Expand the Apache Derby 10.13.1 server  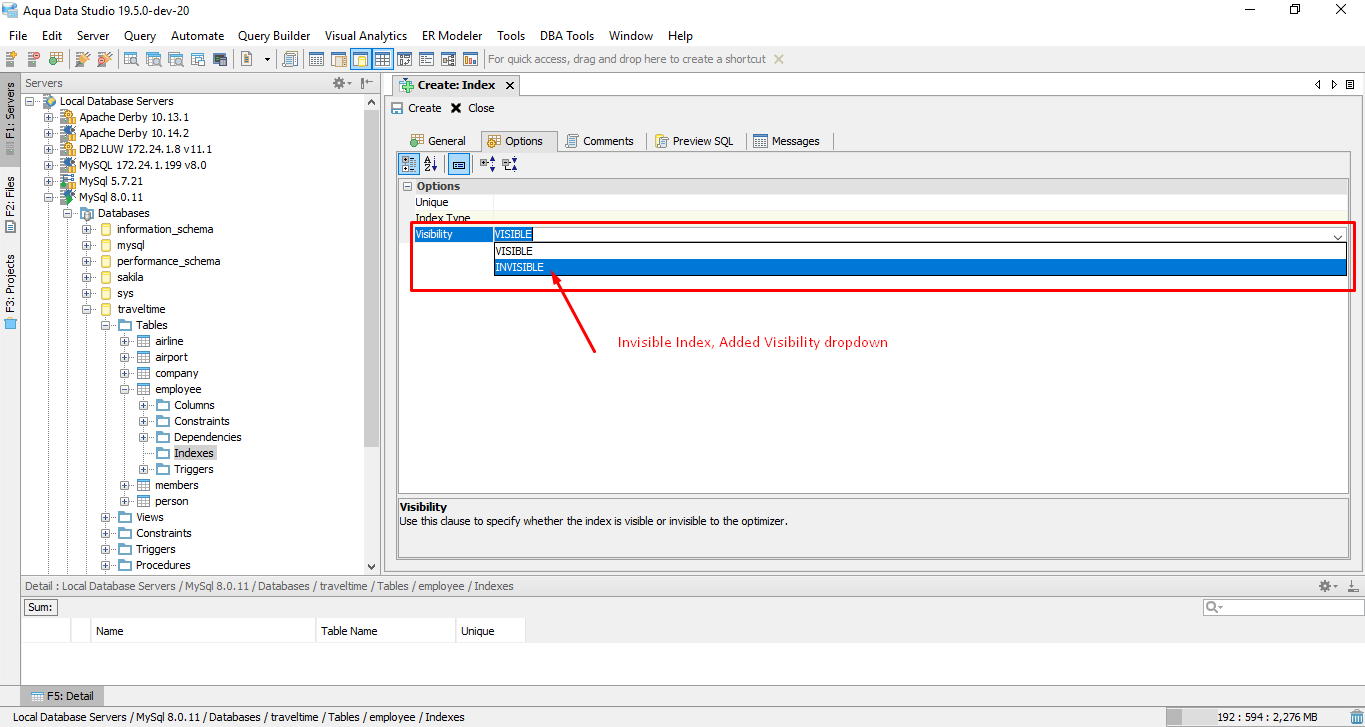tap(49, 117)
